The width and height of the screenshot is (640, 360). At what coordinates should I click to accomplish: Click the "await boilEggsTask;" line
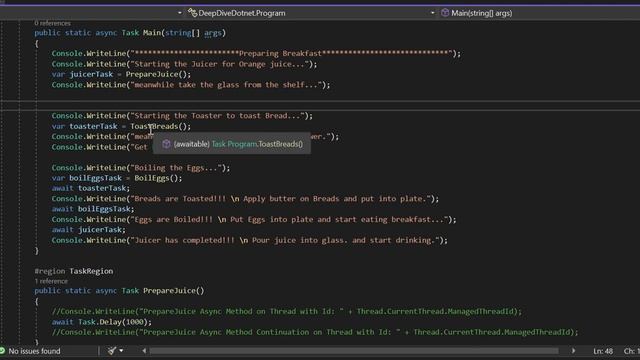coord(93,209)
